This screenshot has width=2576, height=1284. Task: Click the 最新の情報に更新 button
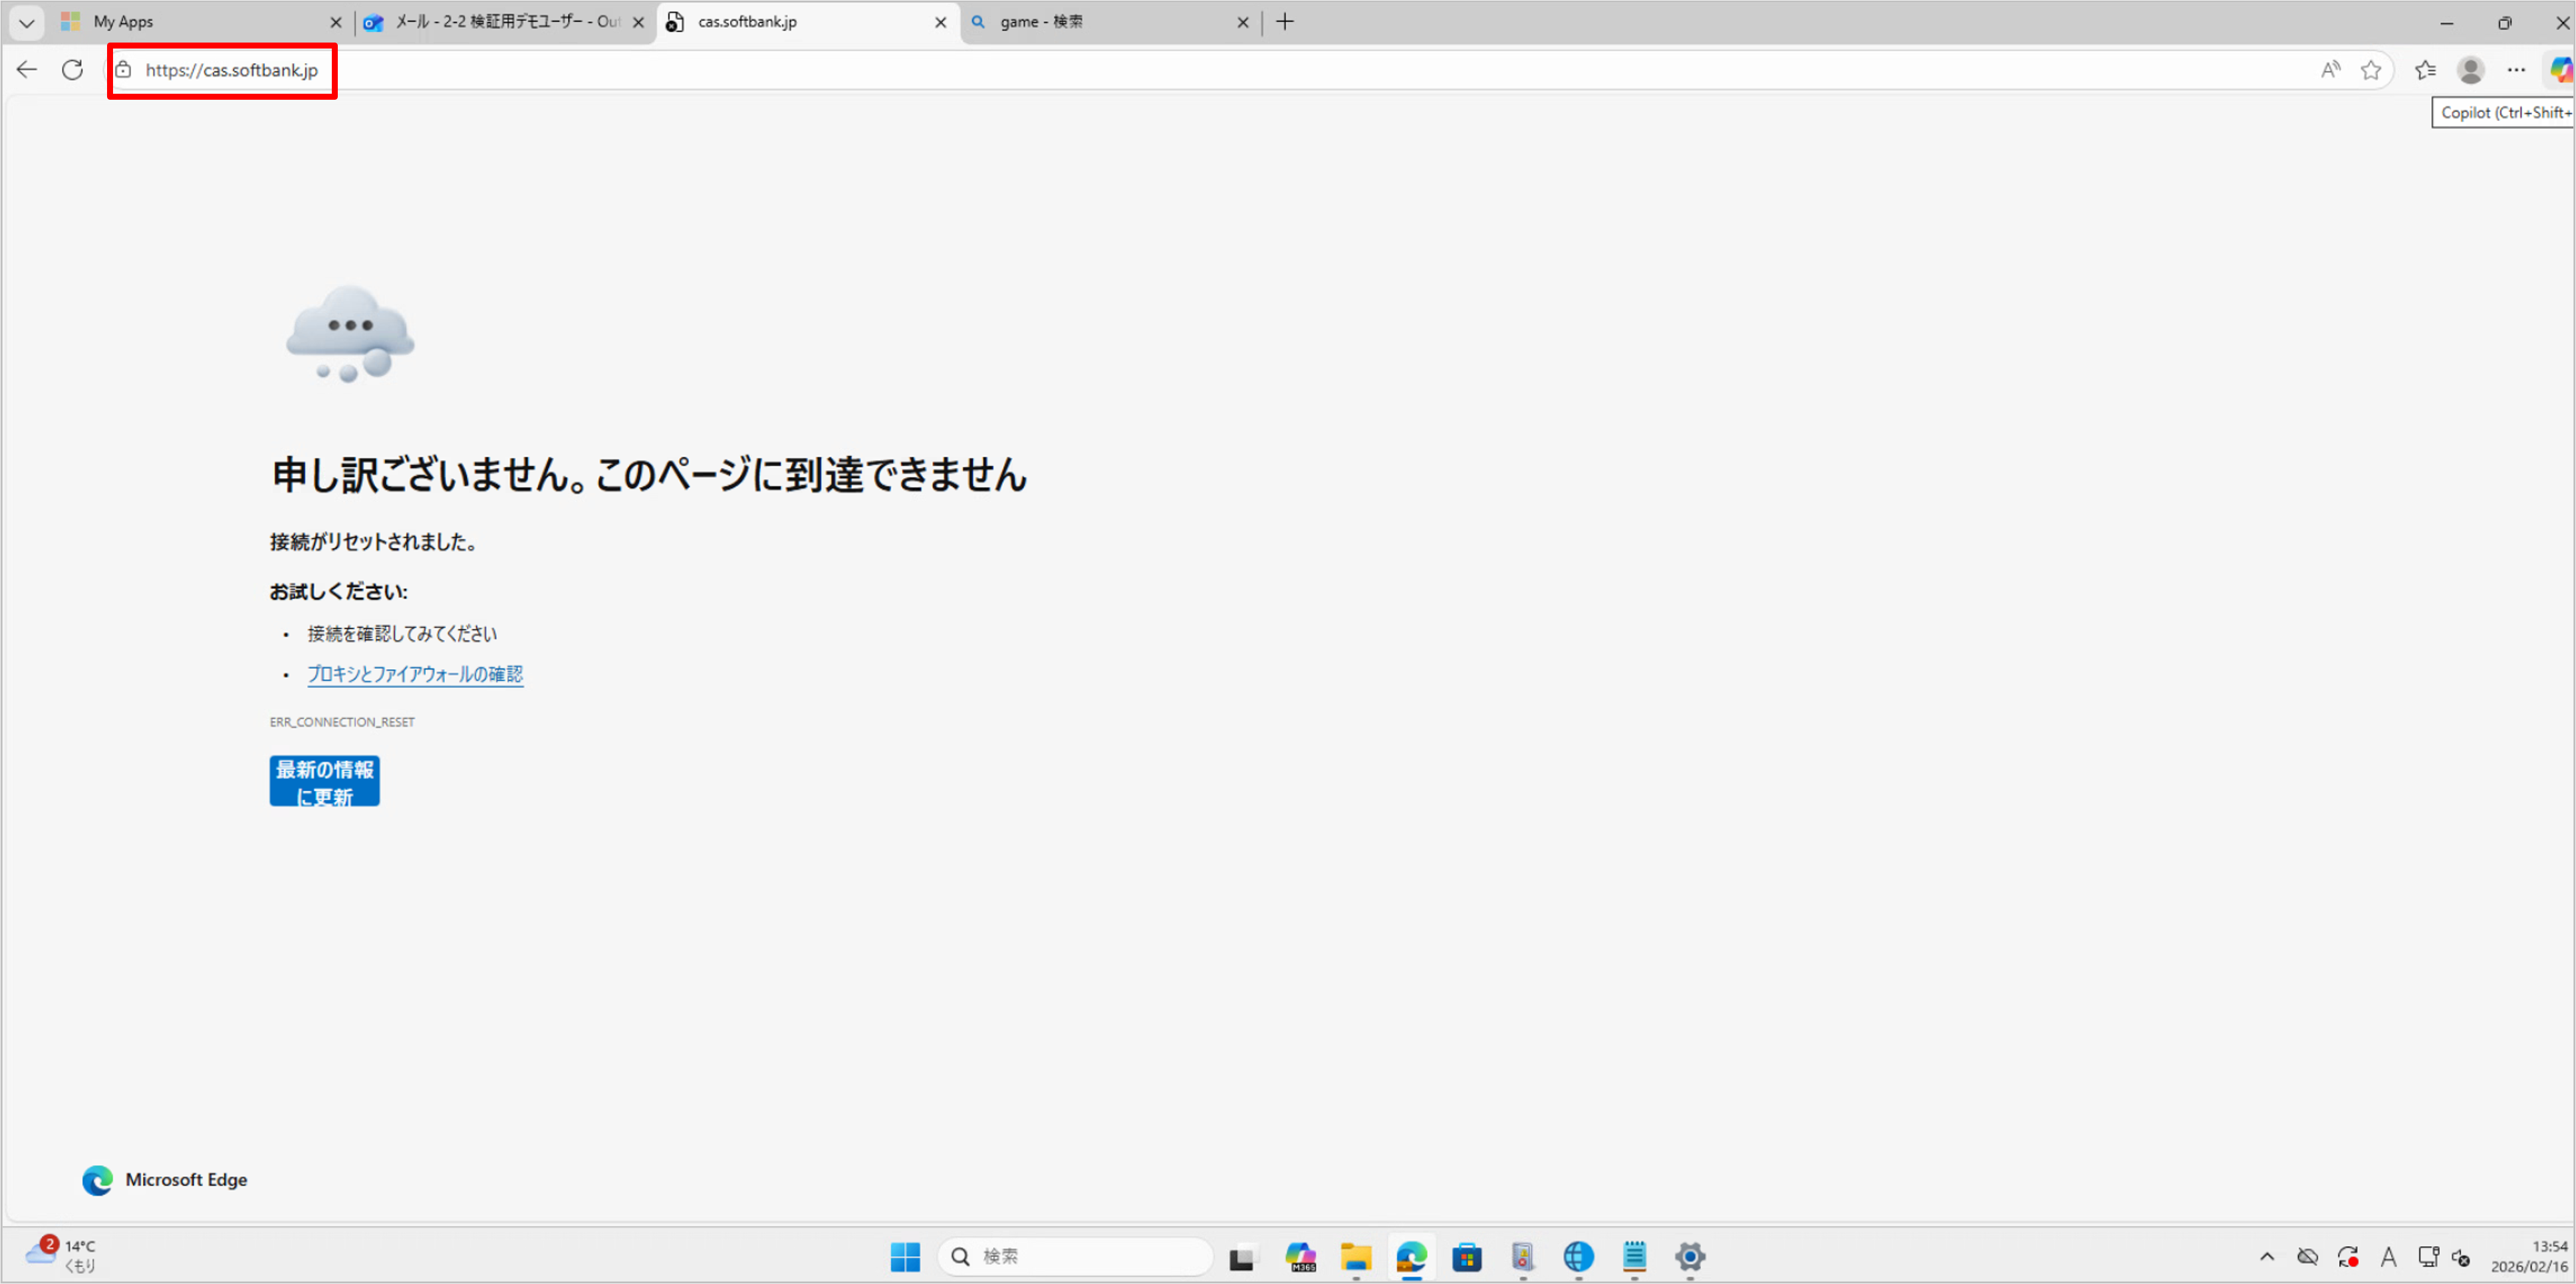click(324, 781)
